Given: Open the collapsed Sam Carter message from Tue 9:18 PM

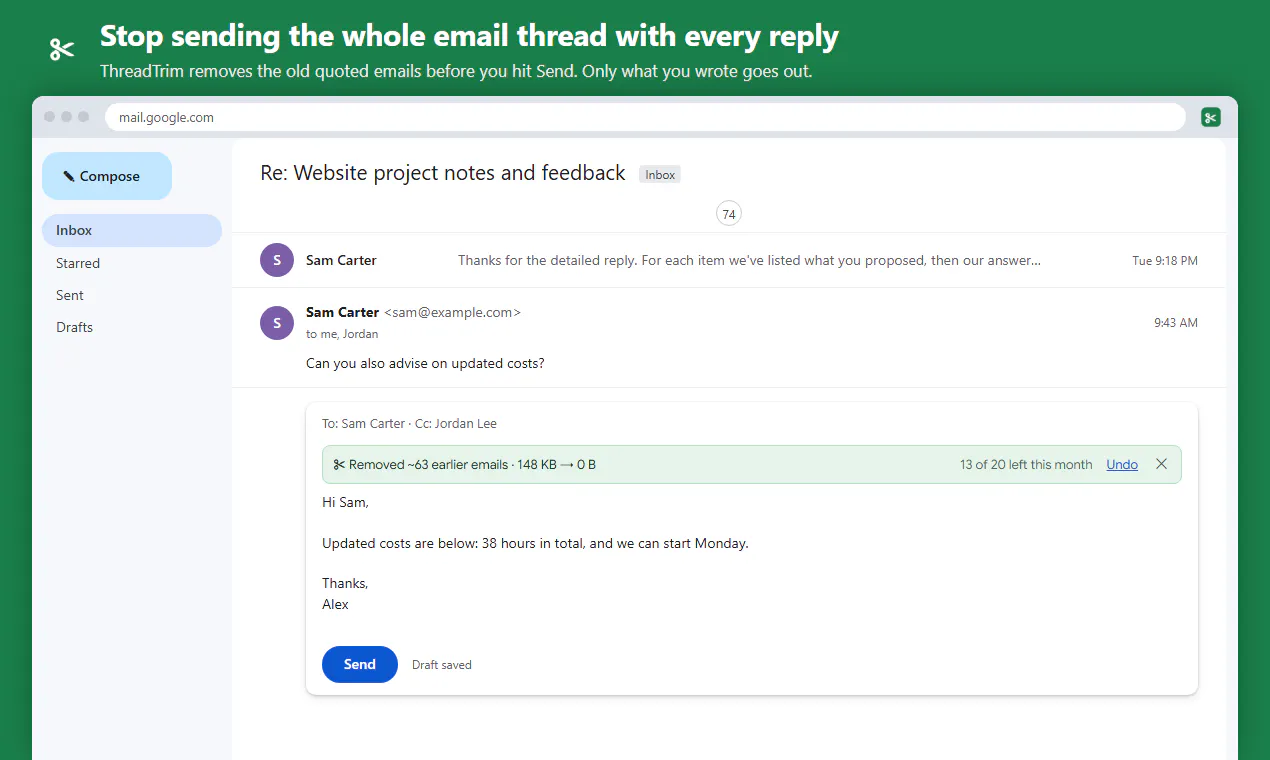Looking at the screenshot, I should [728, 260].
